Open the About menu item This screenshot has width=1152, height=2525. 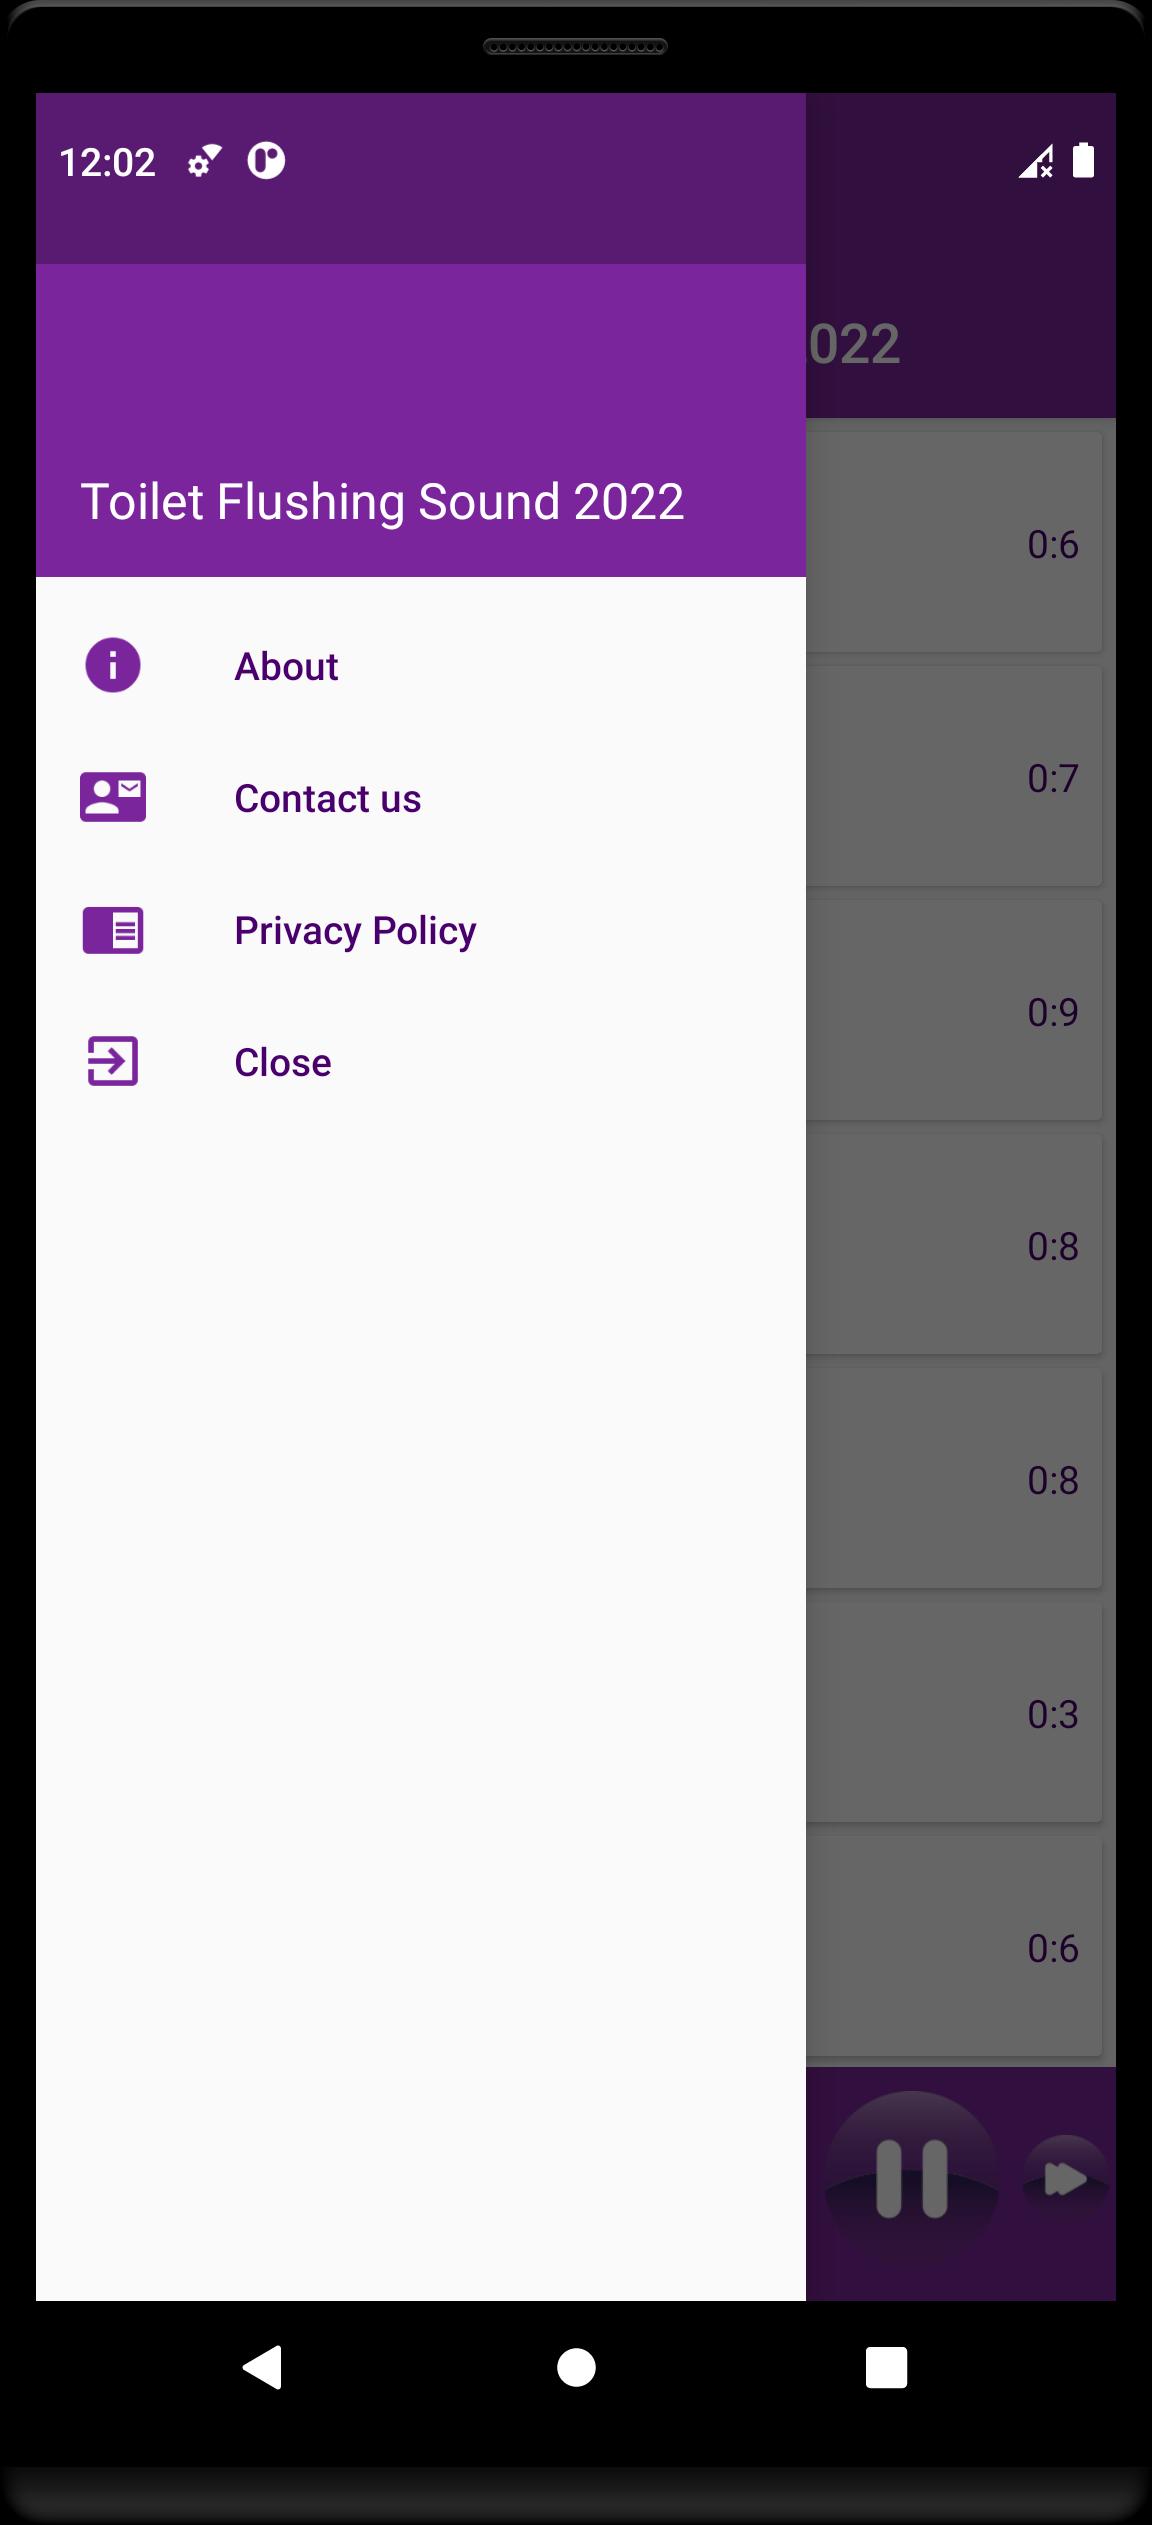pyautogui.click(x=421, y=666)
